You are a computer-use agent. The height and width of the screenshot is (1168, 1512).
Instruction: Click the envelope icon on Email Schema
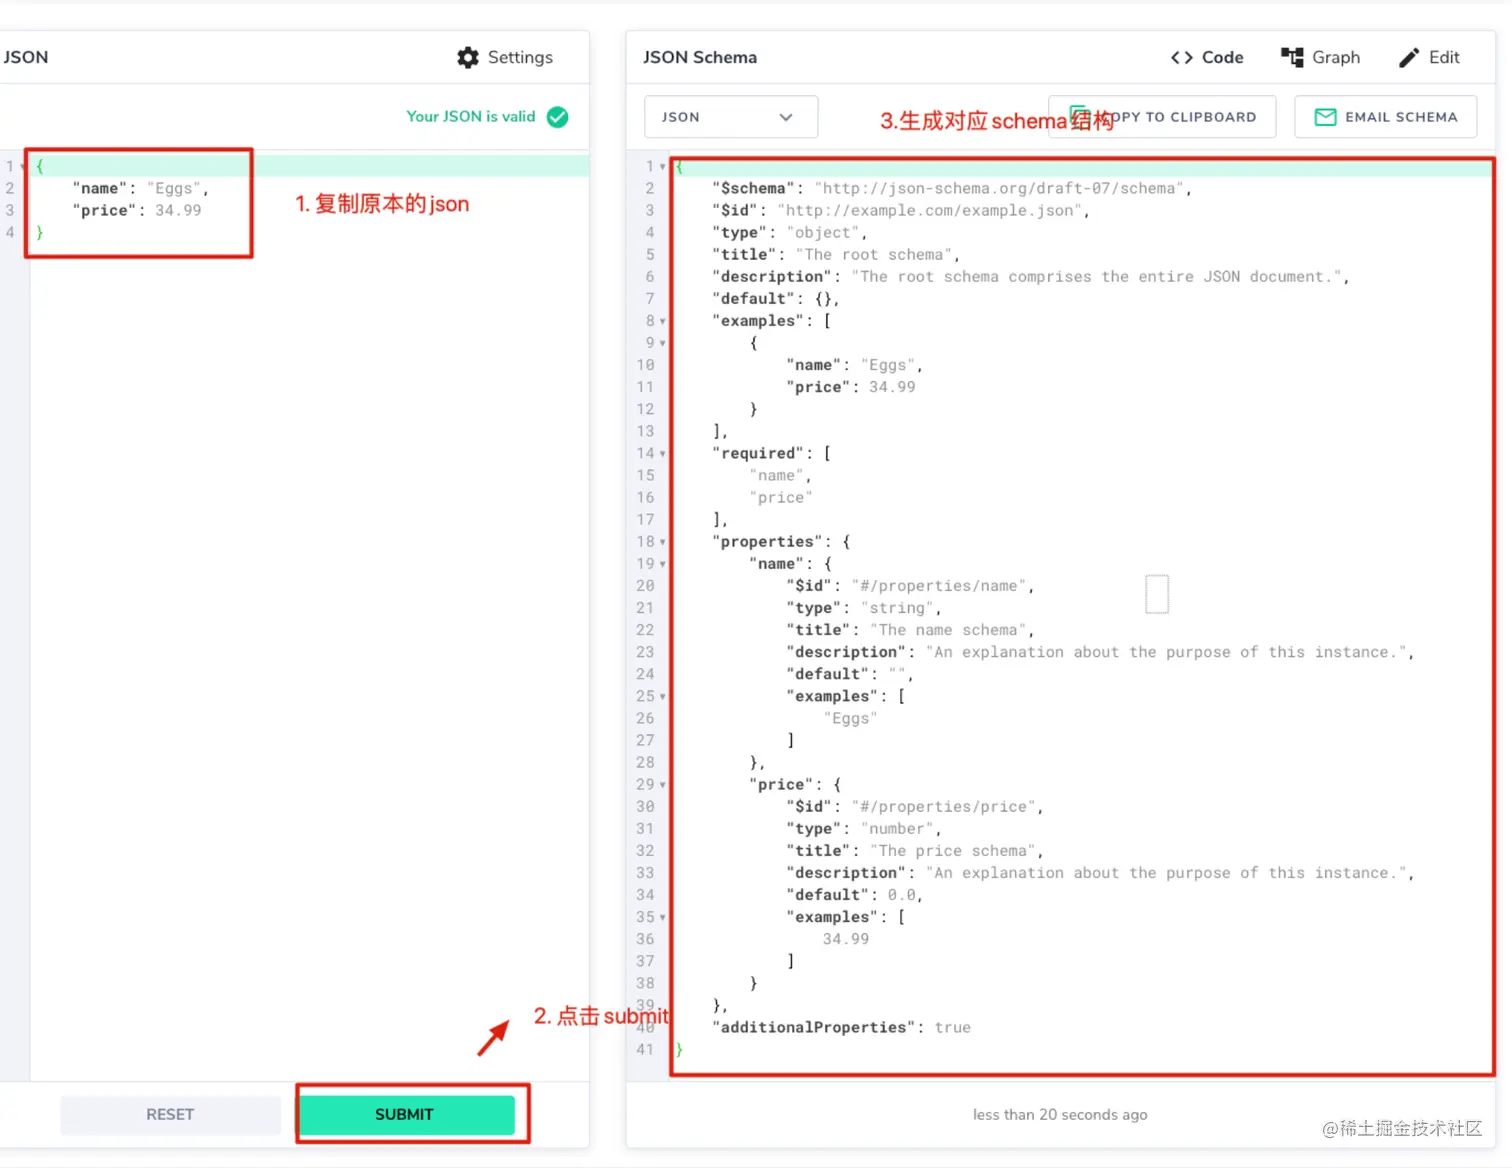click(x=1325, y=117)
